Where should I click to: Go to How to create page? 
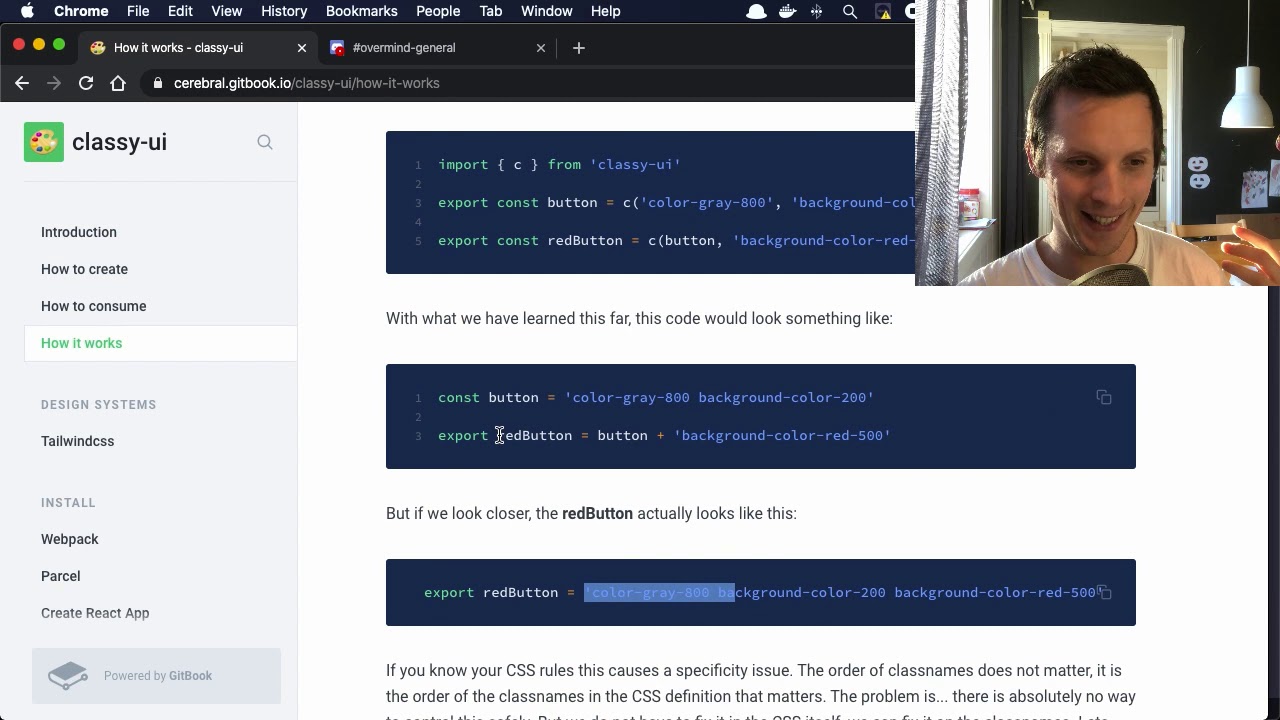pyautogui.click(x=84, y=269)
